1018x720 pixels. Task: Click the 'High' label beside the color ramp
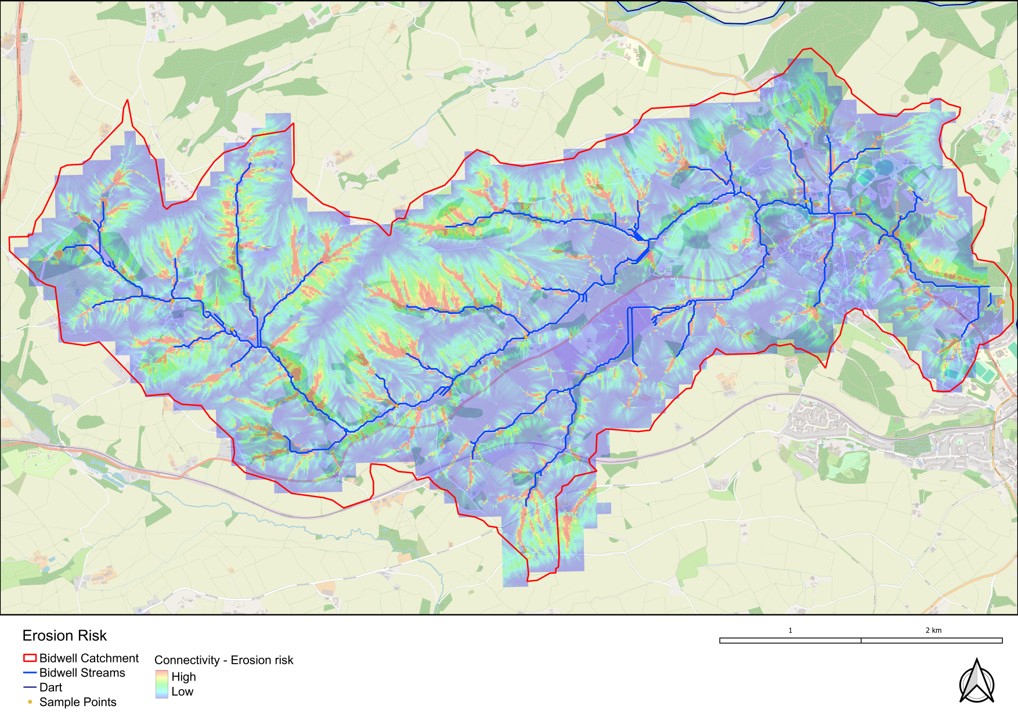pos(184,677)
